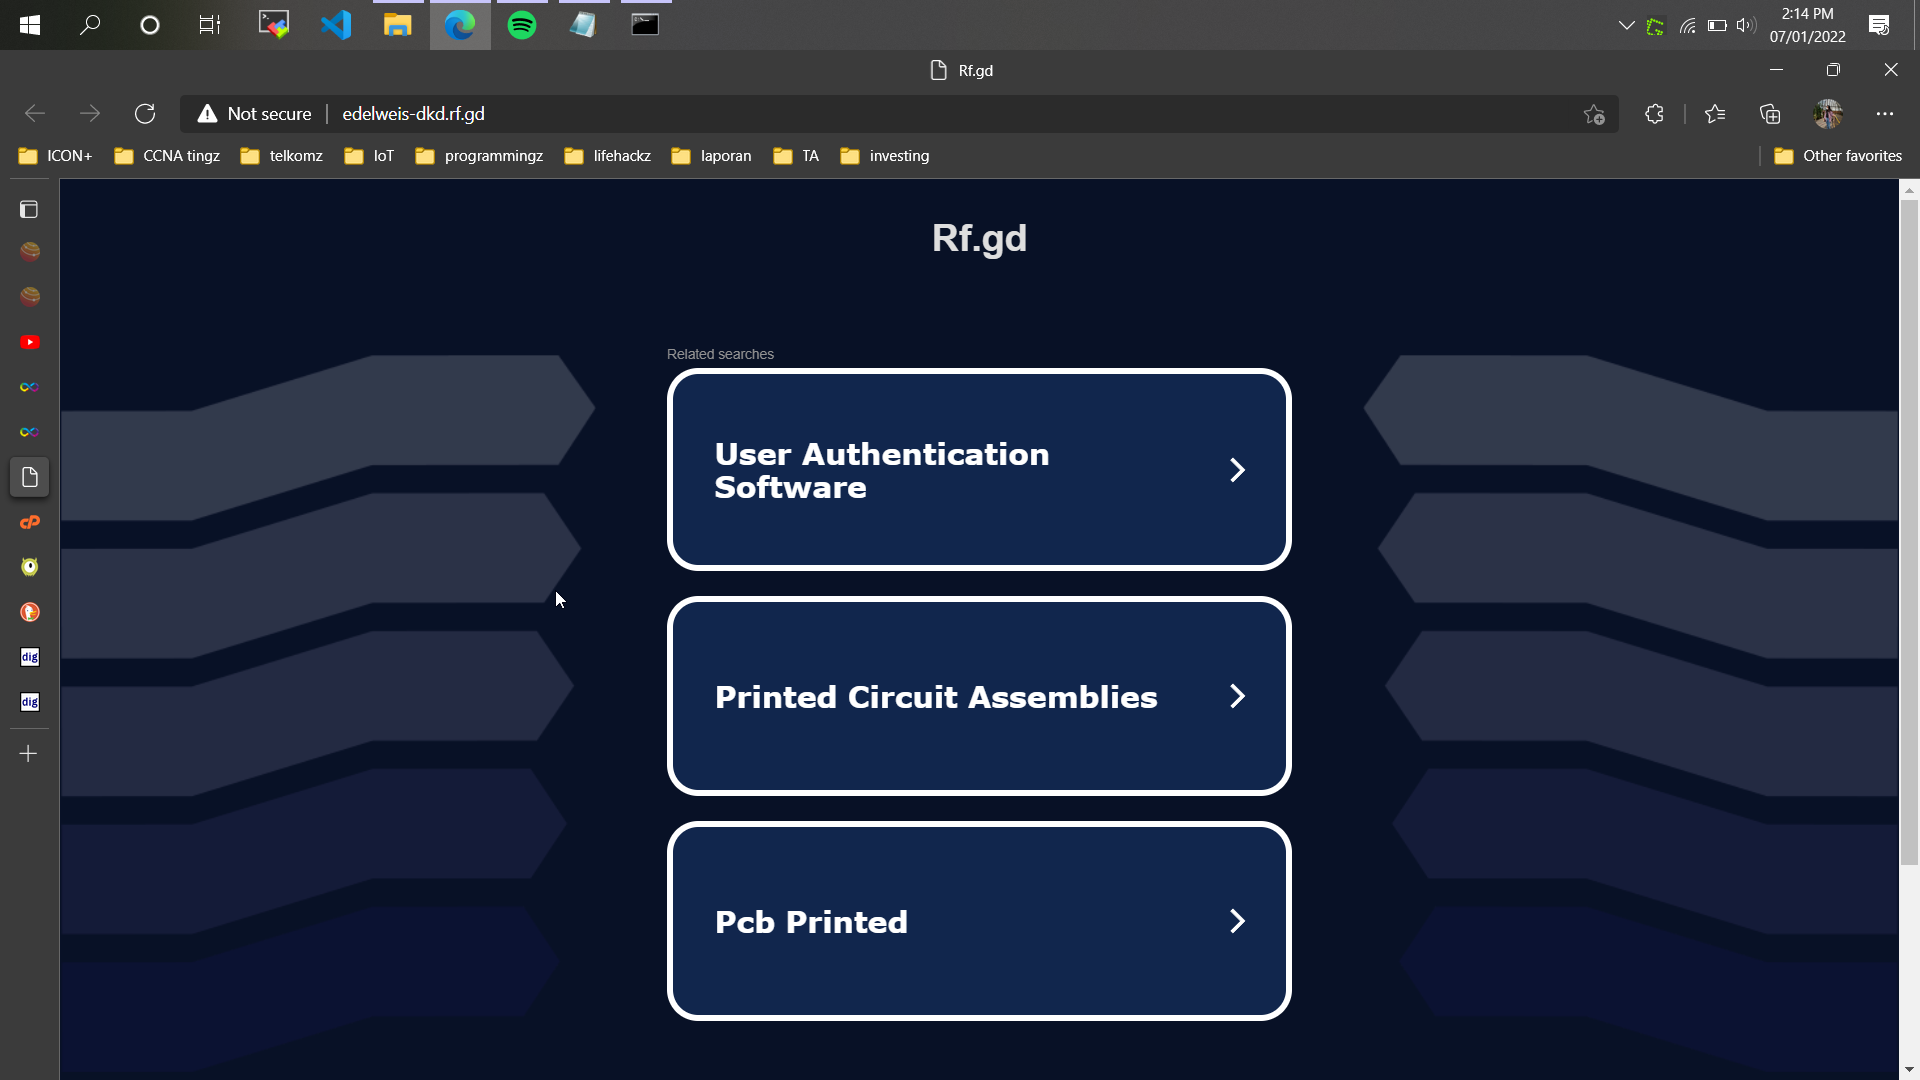Expand the Other favorites folder
Screen dimensions: 1920x1080
(1838, 156)
